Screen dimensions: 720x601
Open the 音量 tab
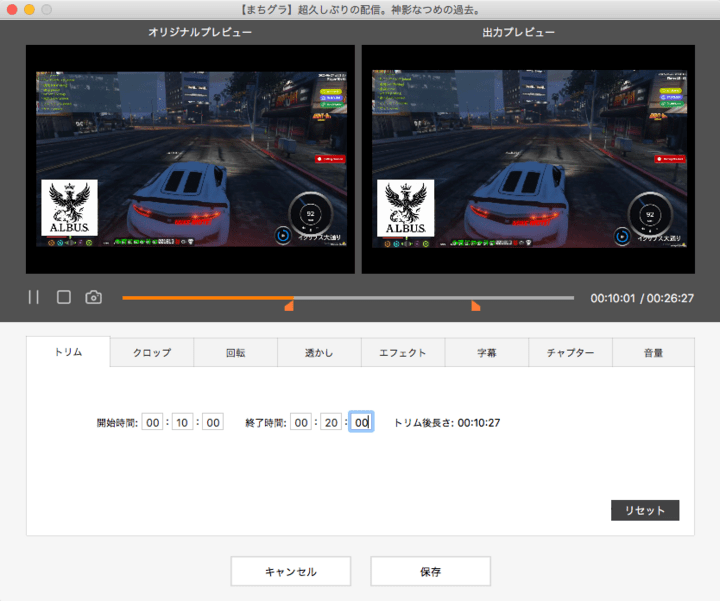653,353
